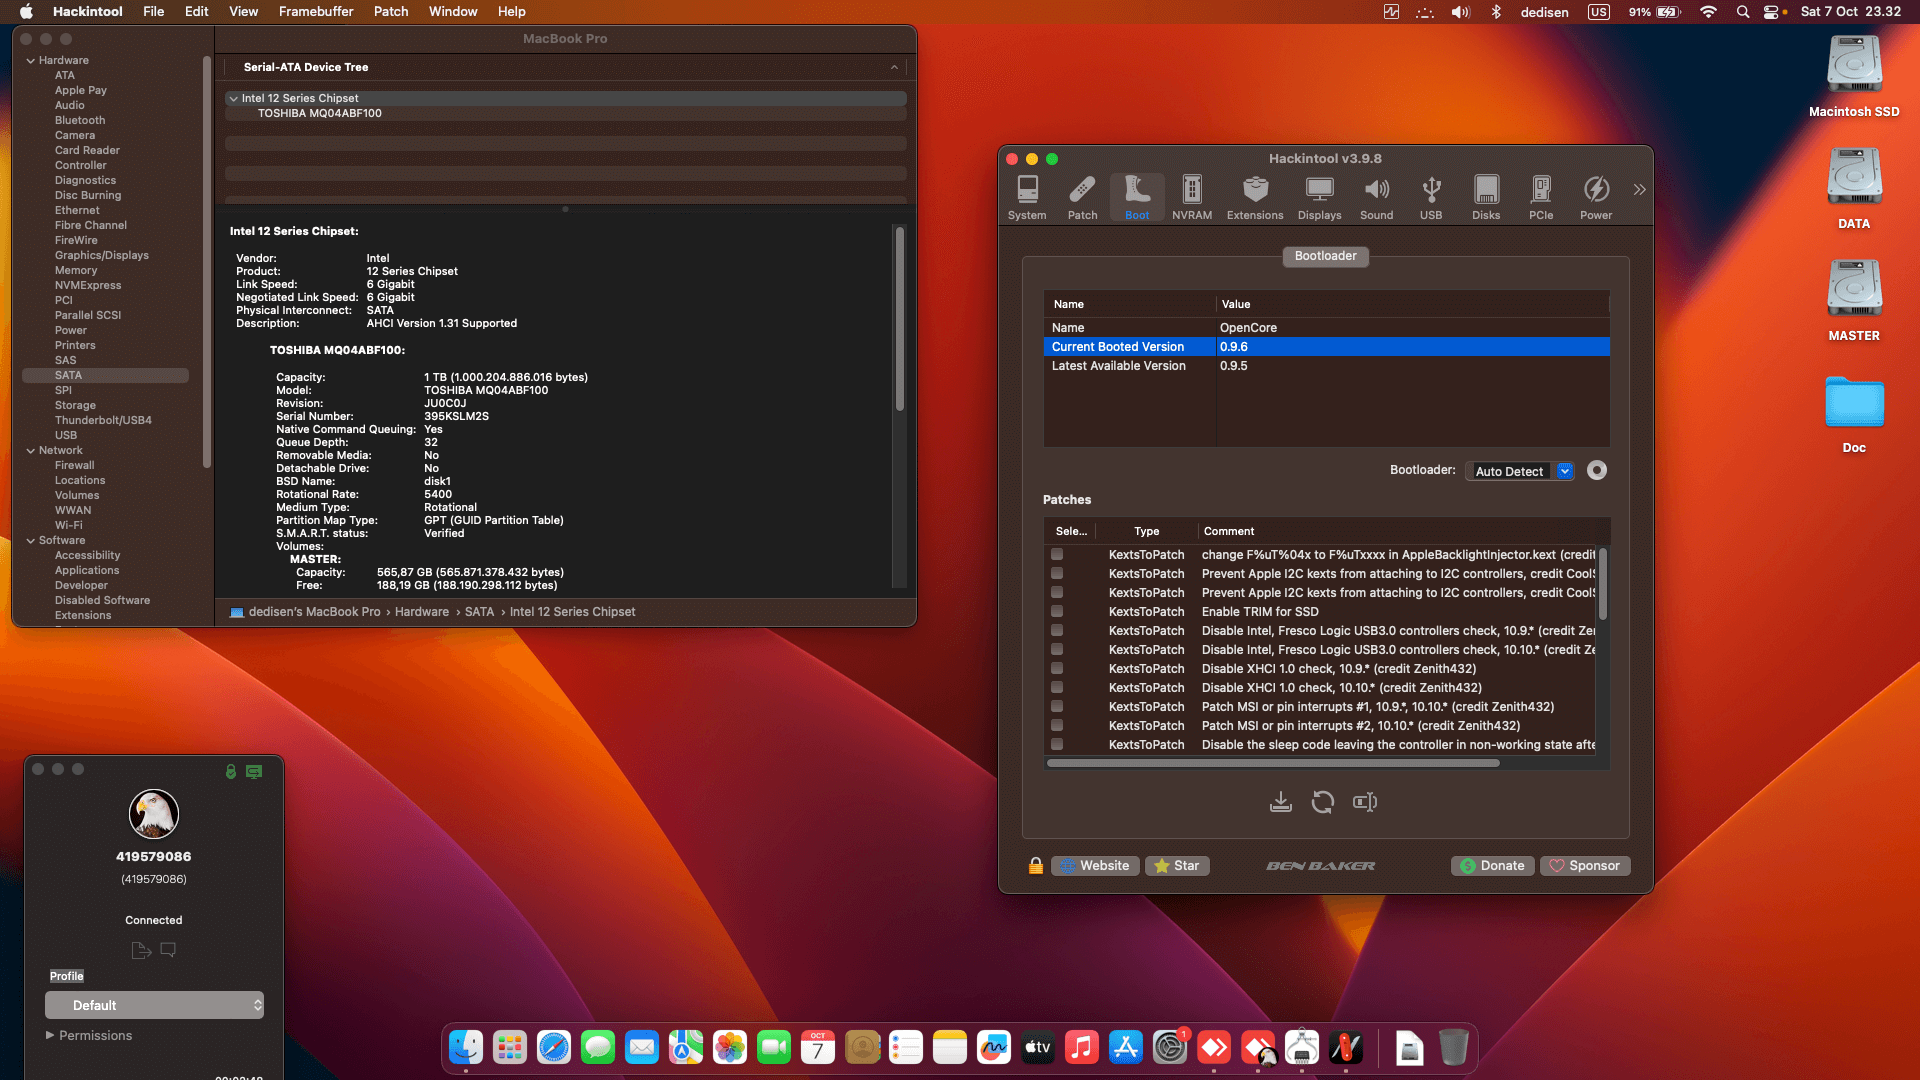Open the NVRAM toolbar section
This screenshot has width=1920, height=1080.
point(1191,197)
